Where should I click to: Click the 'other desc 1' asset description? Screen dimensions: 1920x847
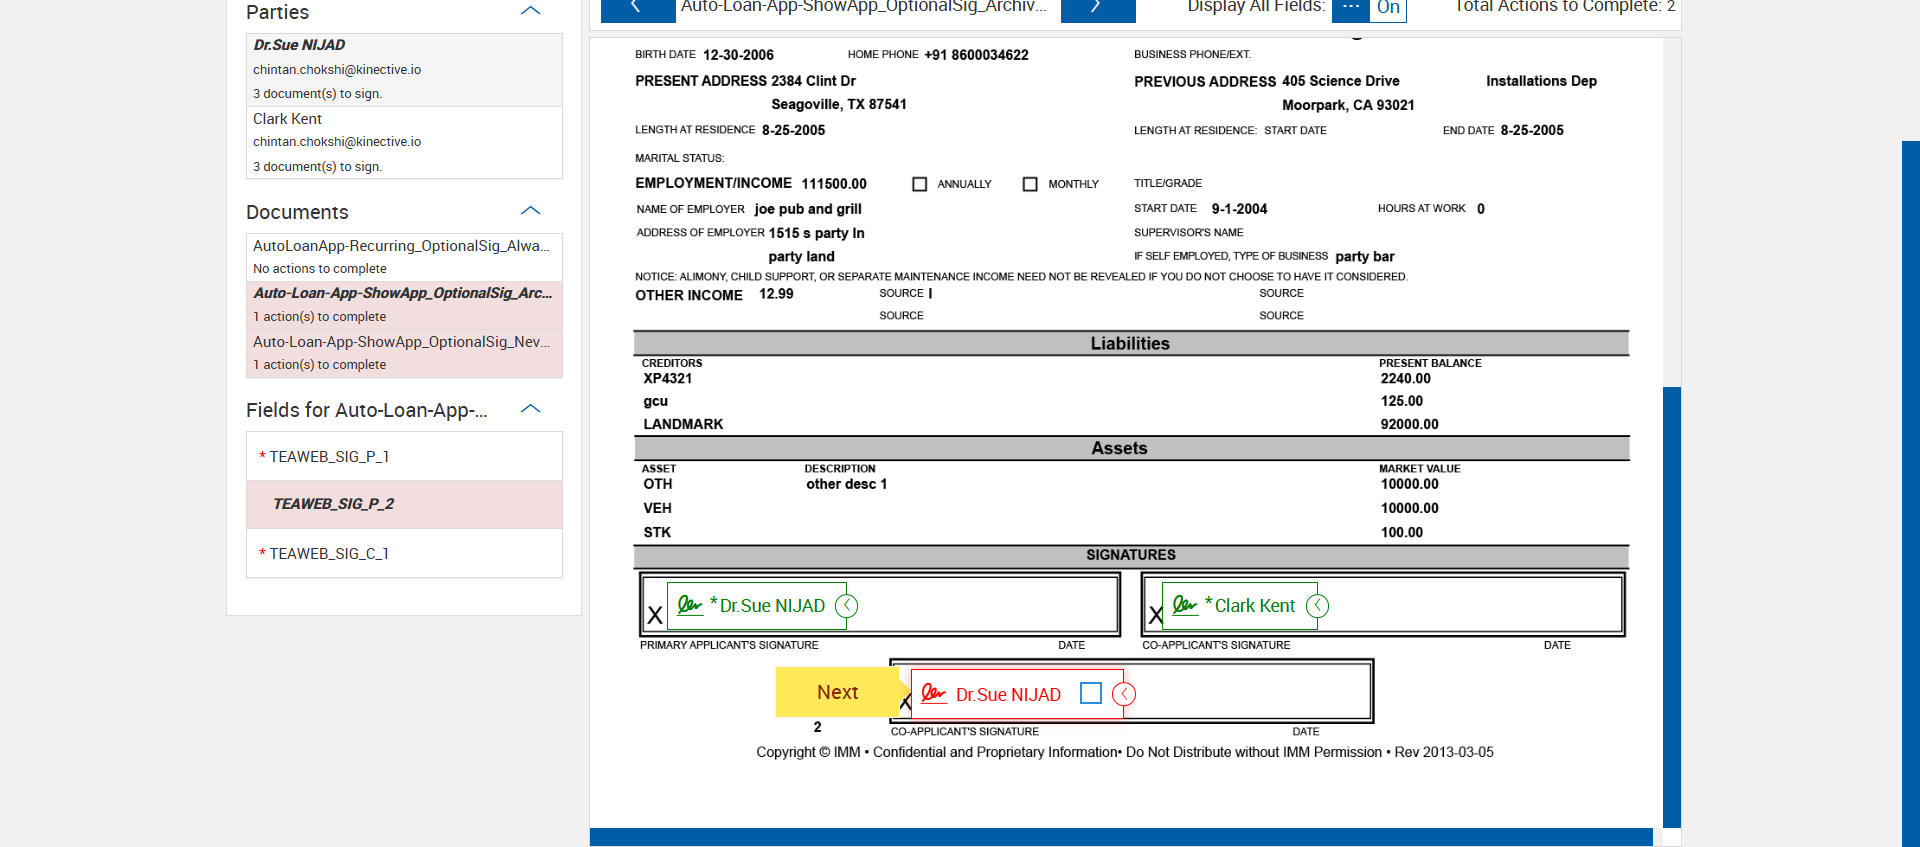[x=847, y=484]
